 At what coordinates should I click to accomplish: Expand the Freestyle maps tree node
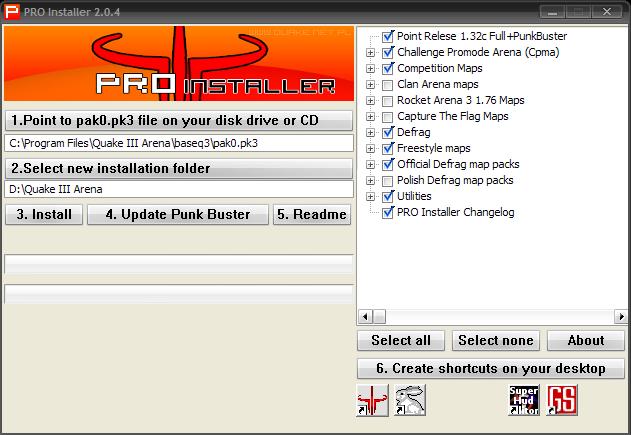[x=371, y=148]
